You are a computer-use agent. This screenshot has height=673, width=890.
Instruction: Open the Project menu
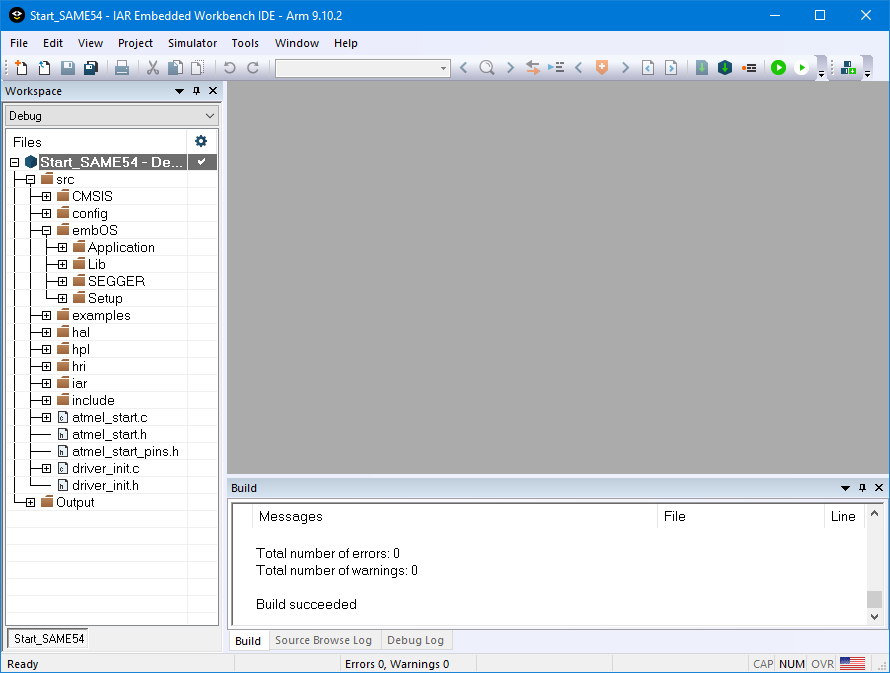[x=135, y=43]
